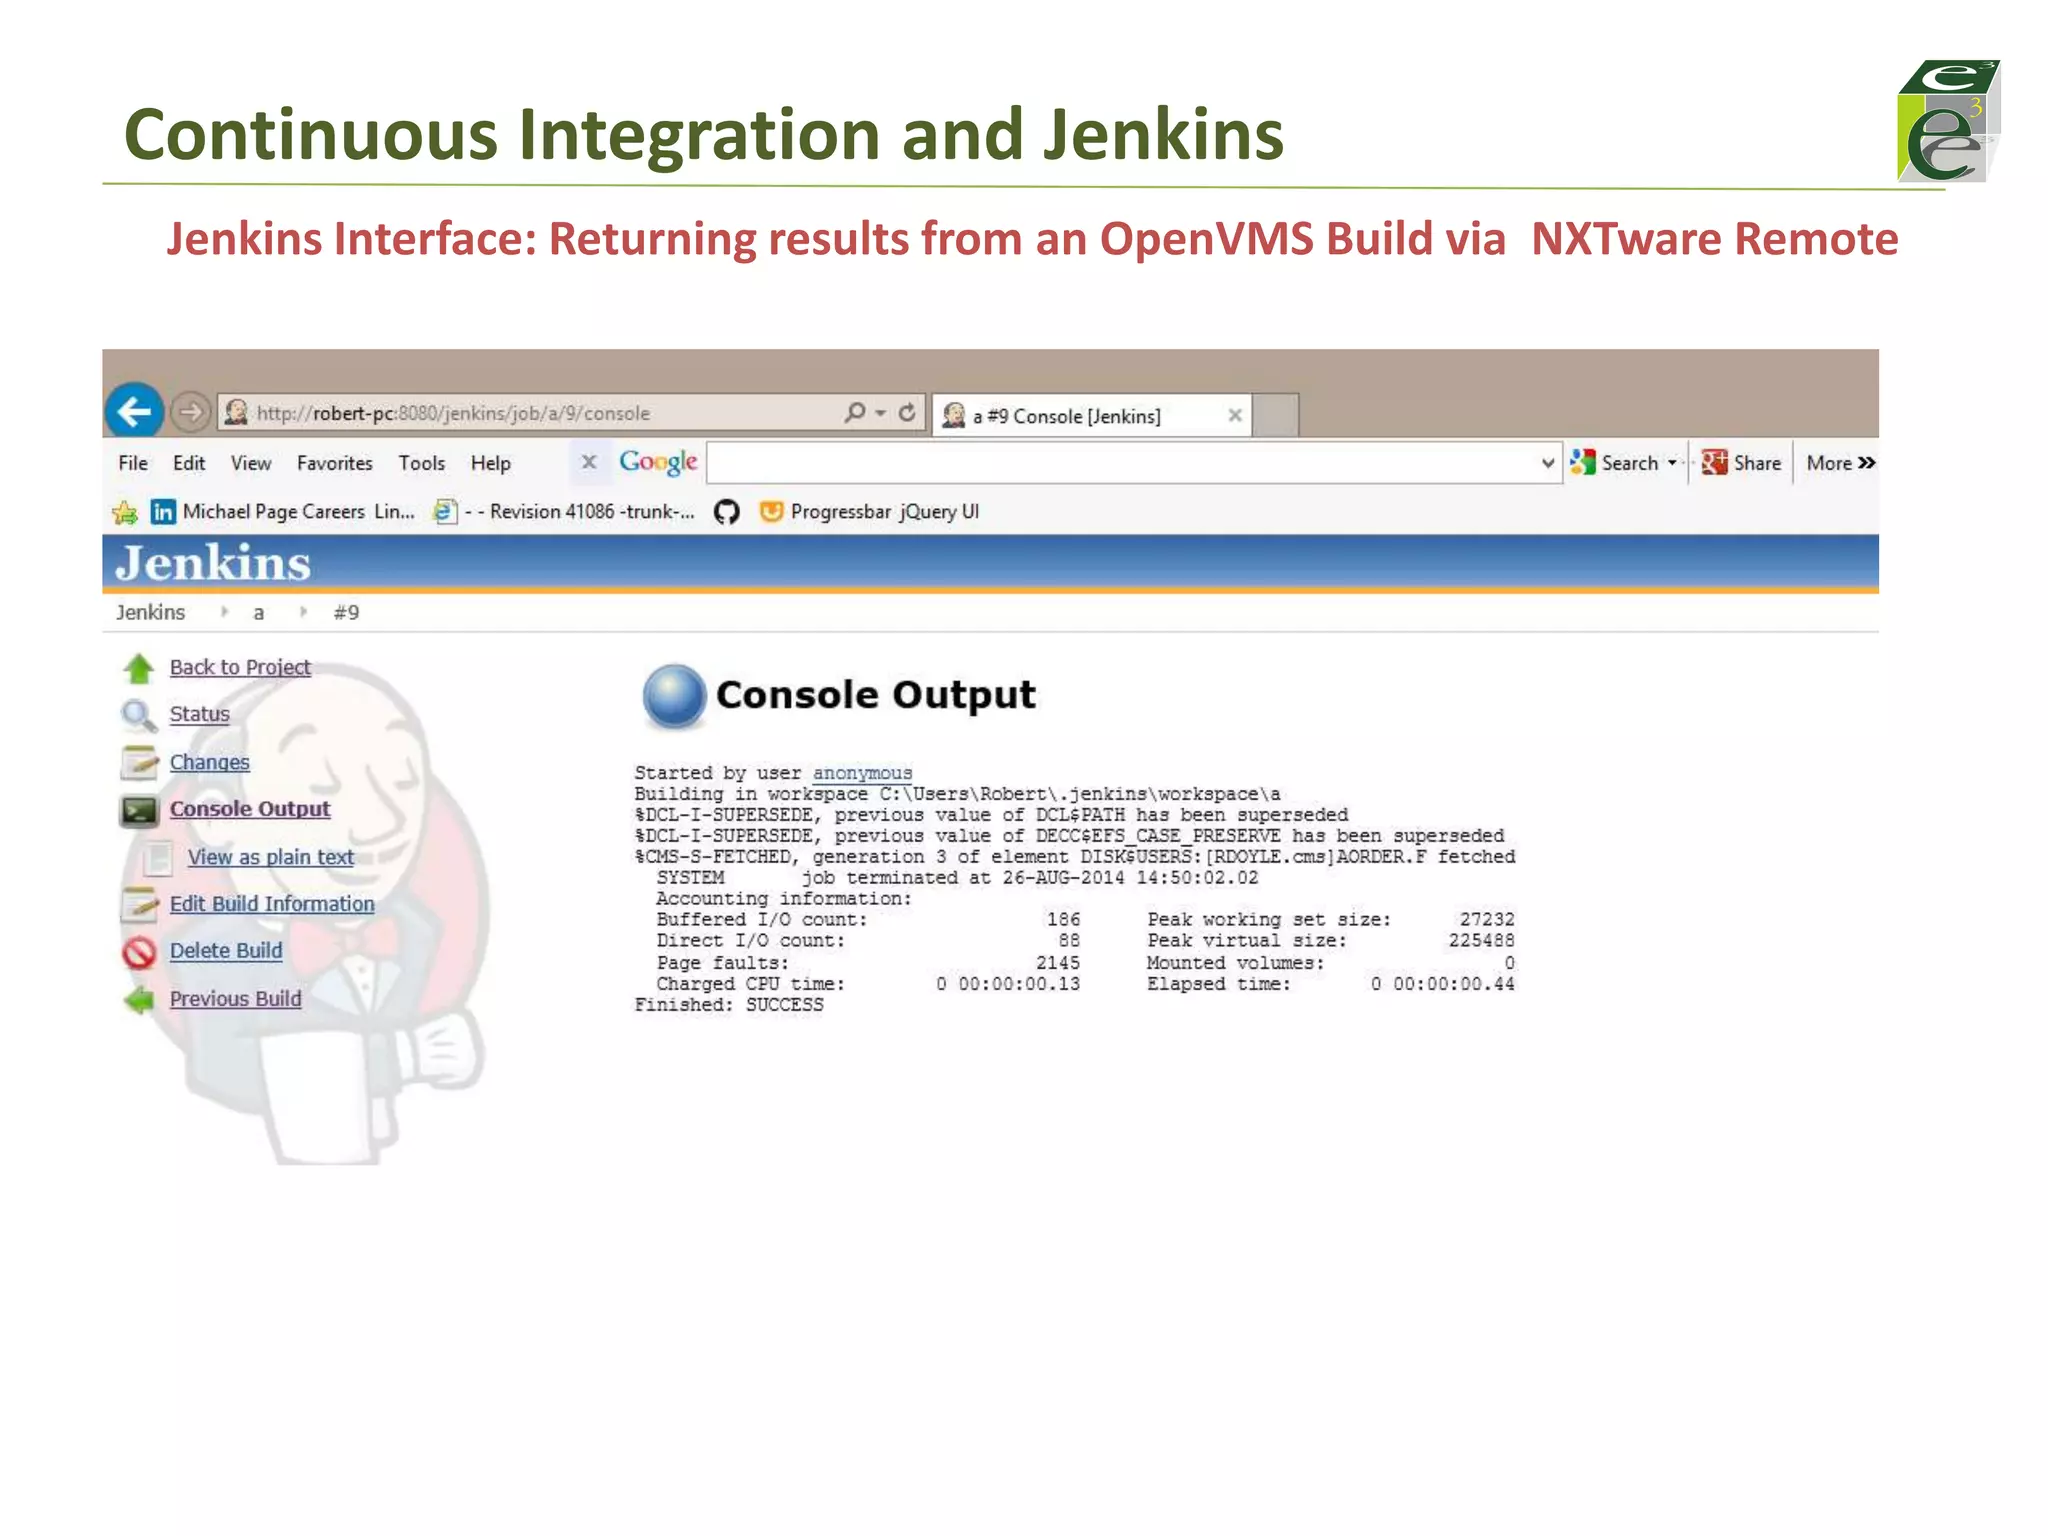Expand the Google search box dropdown

click(x=1548, y=463)
